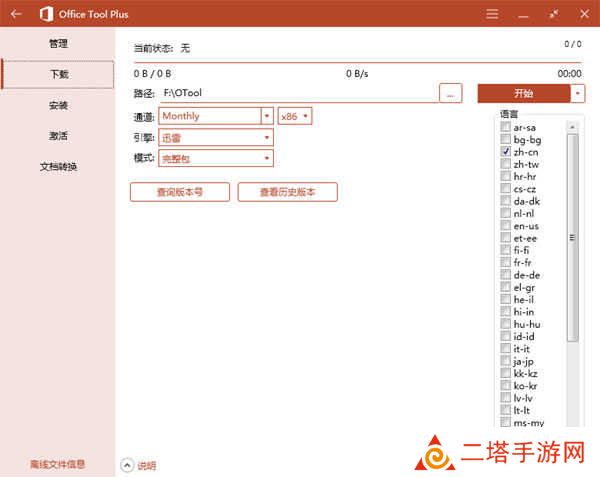Click the compact mode arrows icon
Image resolution: width=600 pixels, height=477 pixels.
[x=553, y=14]
